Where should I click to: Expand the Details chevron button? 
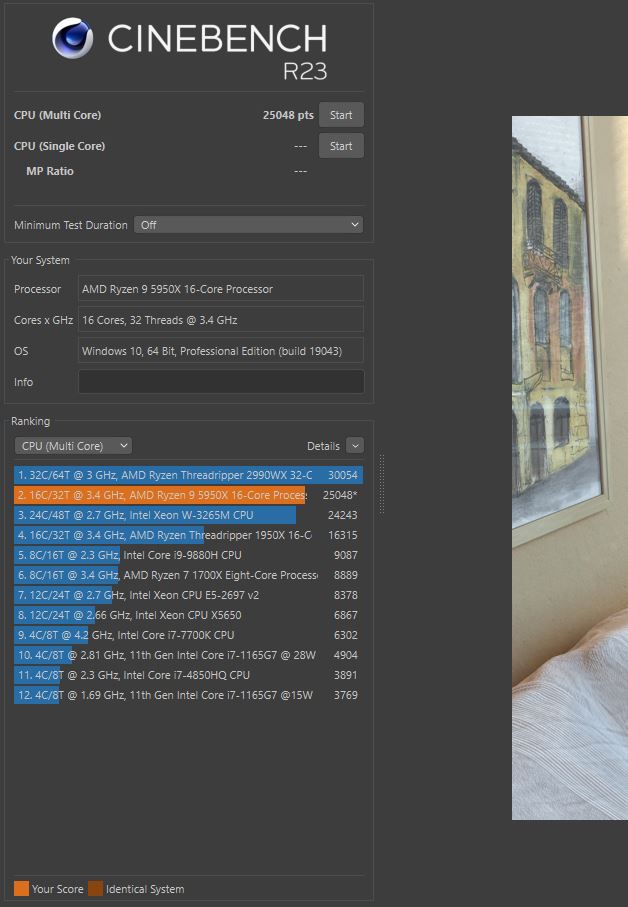(355, 445)
